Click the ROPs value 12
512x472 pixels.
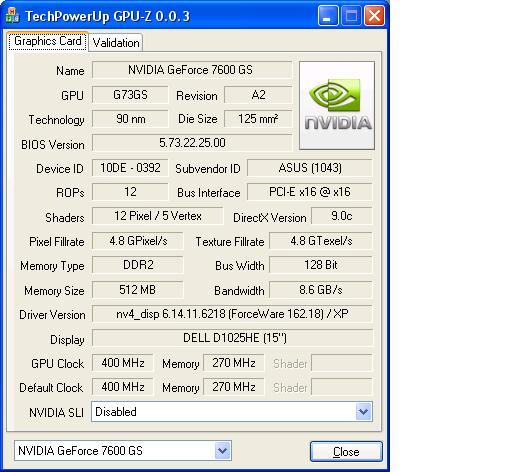[130, 192]
